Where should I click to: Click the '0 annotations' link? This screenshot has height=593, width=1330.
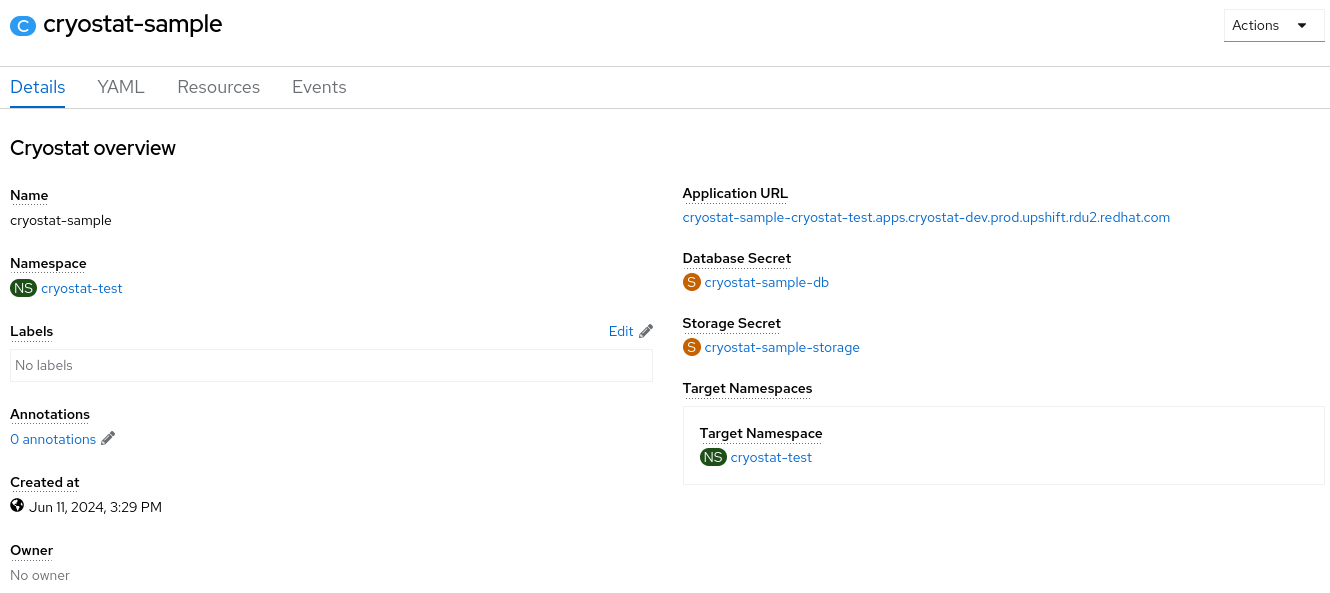pyautogui.click(x=53, y=439)
